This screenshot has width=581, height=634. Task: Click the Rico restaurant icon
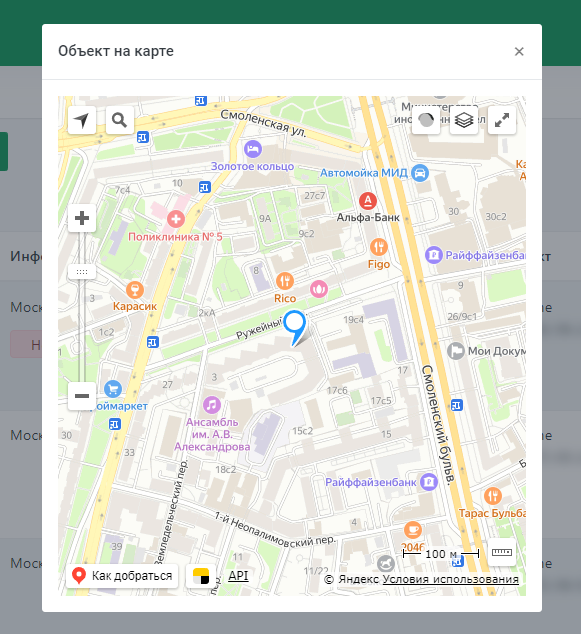285,281
